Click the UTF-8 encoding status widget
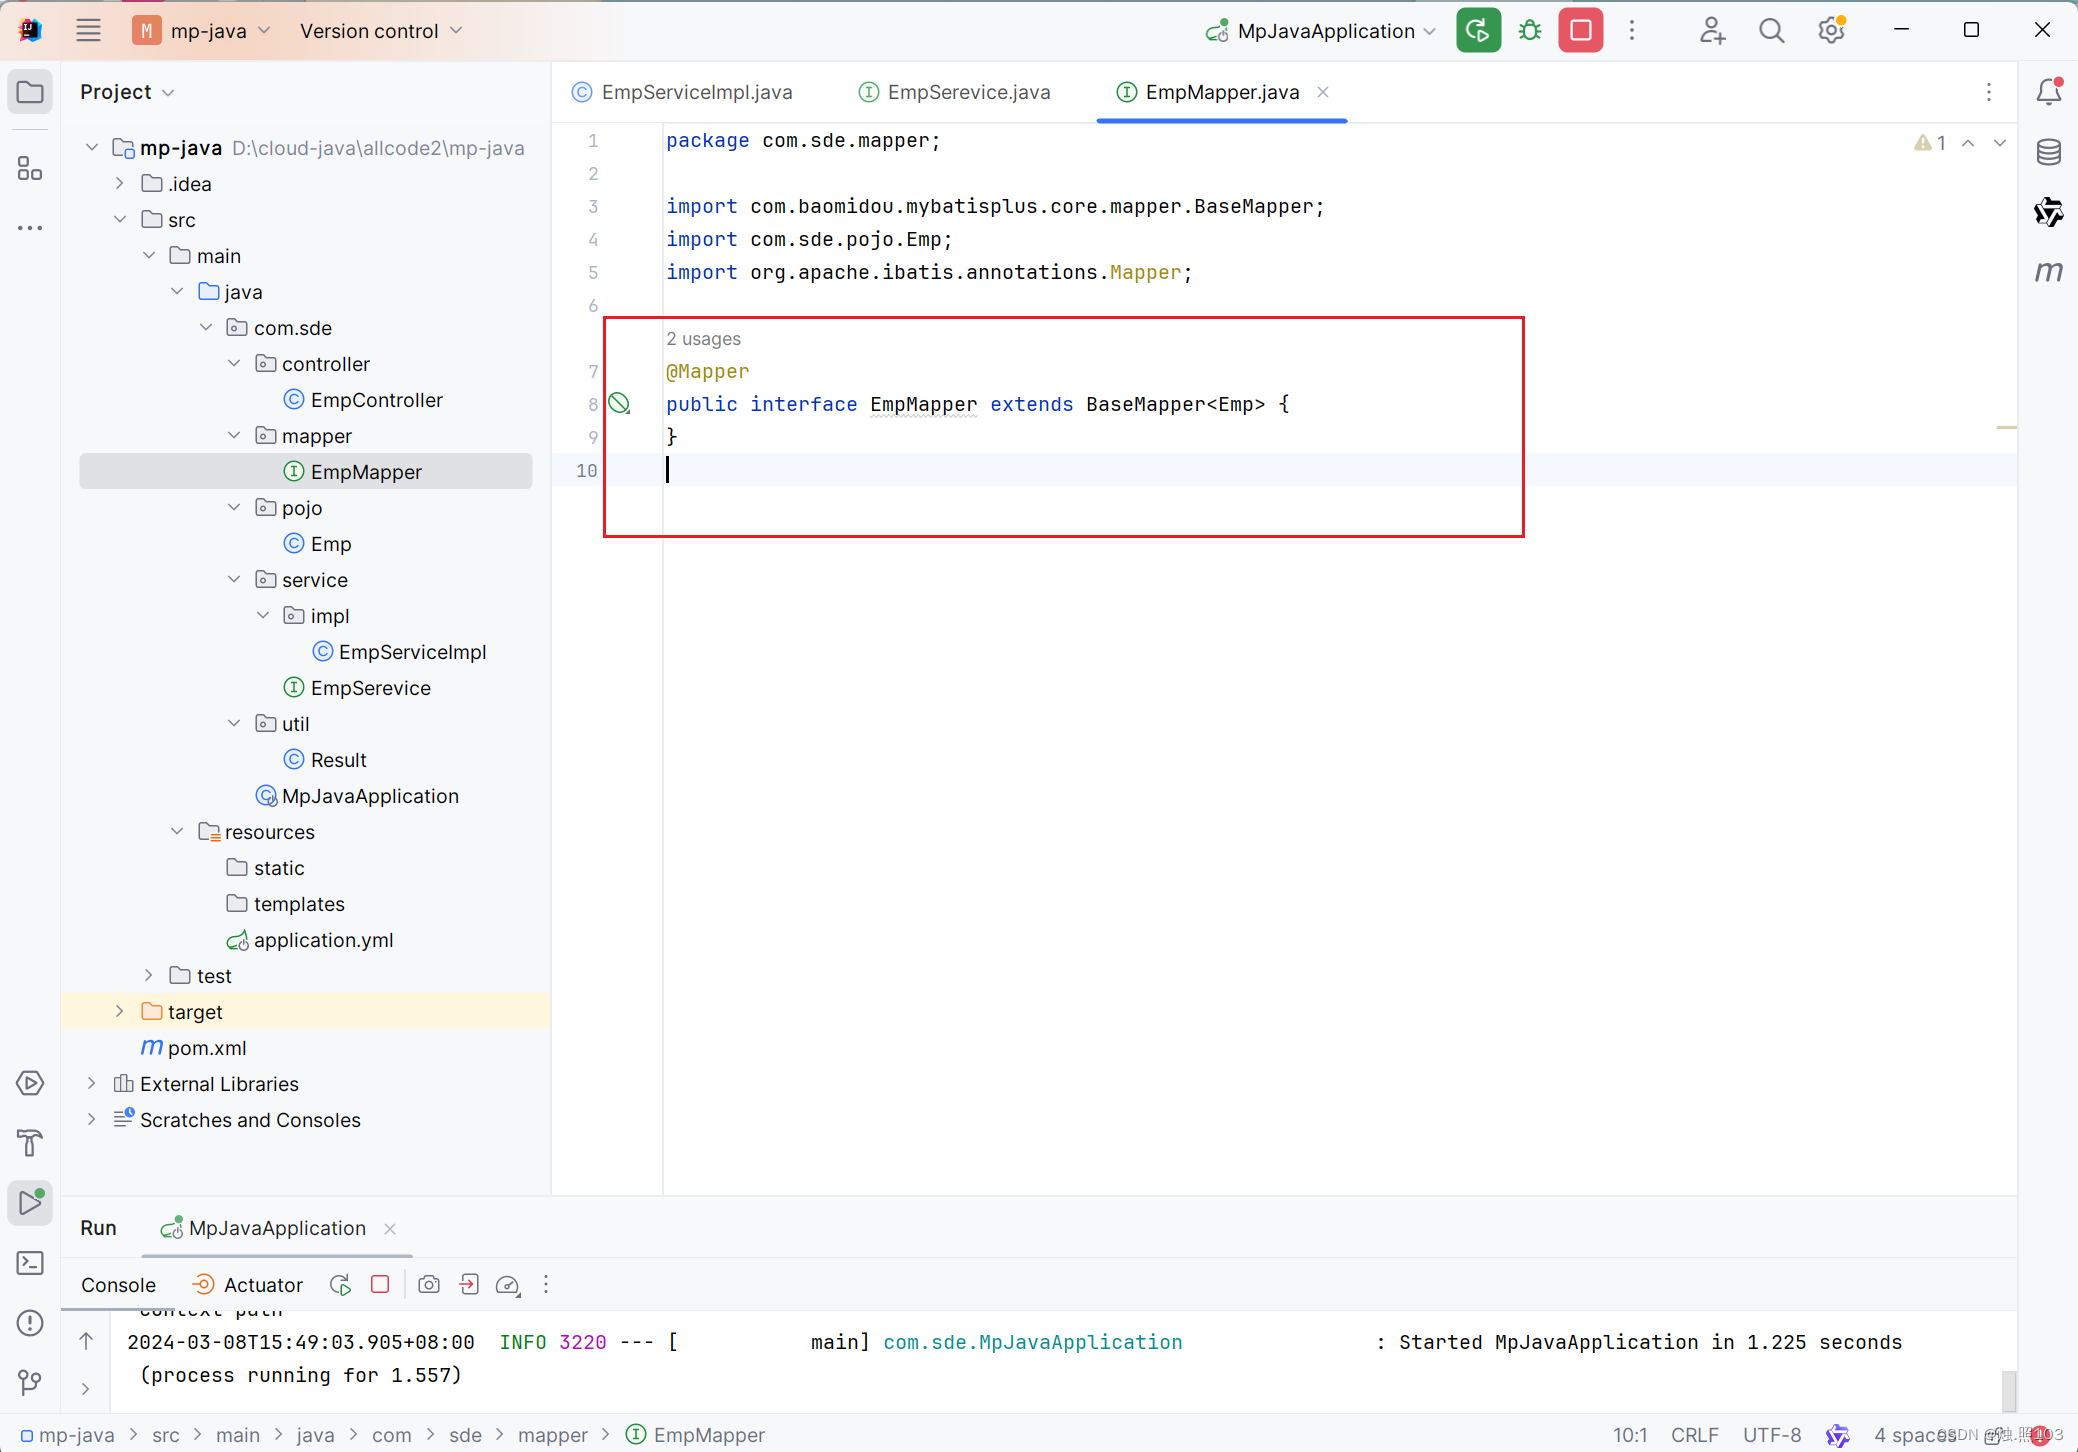Screen dimensions: 2078x1452 tap(1771, 1435)
